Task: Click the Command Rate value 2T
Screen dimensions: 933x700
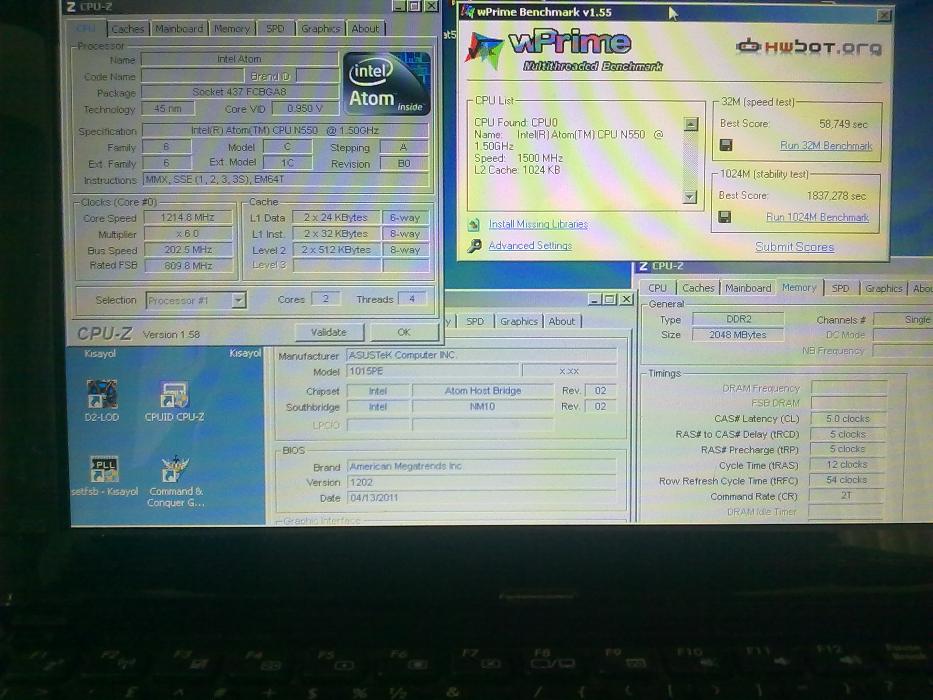Action: (x=848, y=495)
